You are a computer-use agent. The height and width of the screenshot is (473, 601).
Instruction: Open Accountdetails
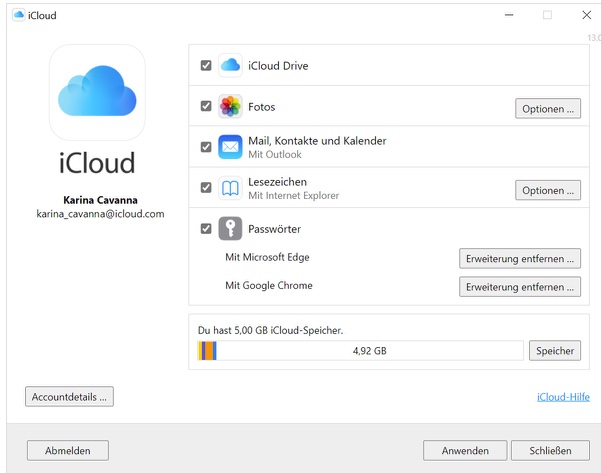pyautogui.click(x=69, y=396)
